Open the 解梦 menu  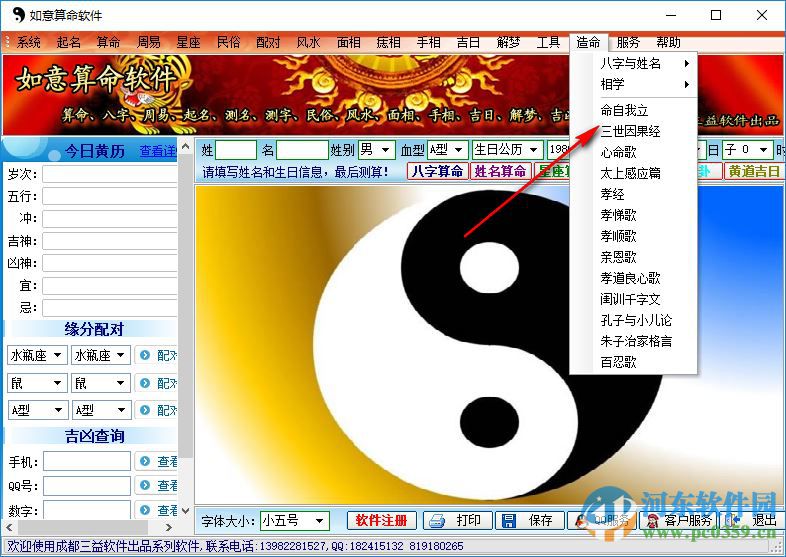pyautogui.click(x=508, y=42)
